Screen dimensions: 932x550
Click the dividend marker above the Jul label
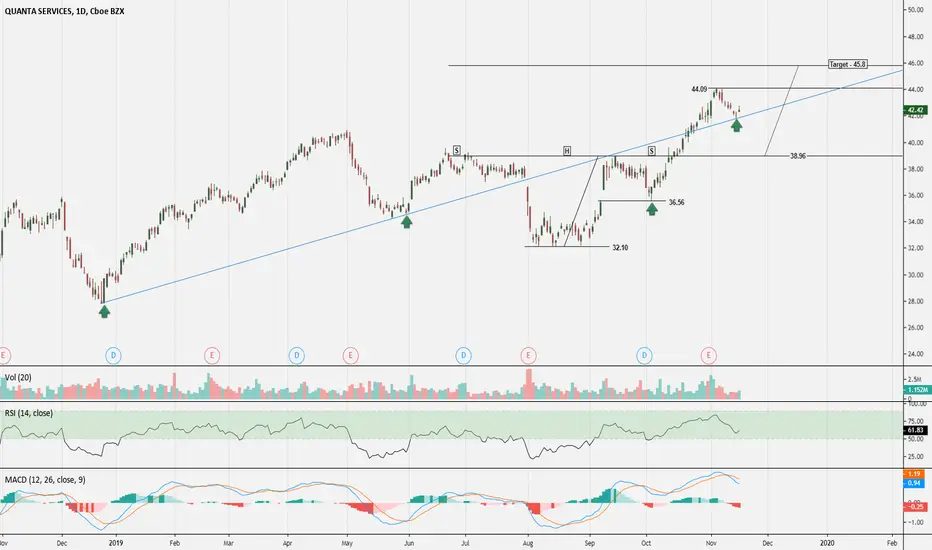[x=464, y=356]
